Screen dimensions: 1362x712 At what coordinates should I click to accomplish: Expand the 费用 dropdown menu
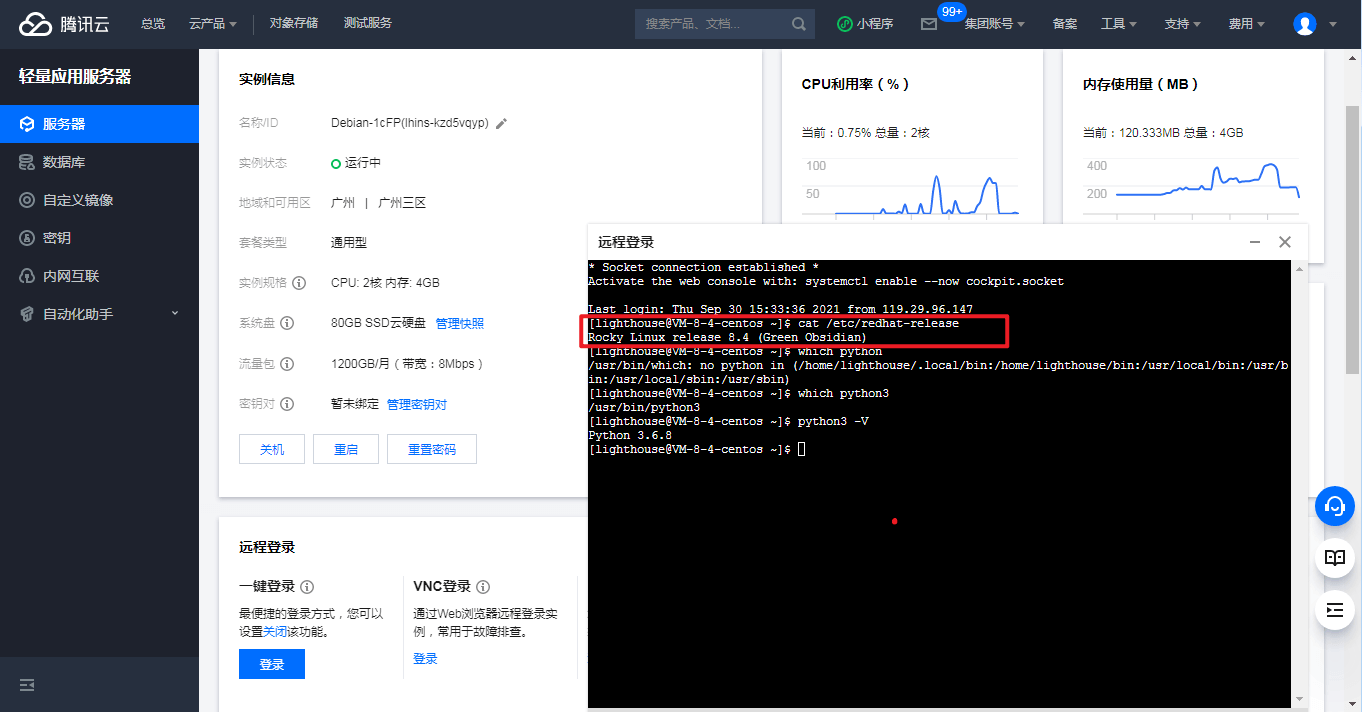[1246, 24]
